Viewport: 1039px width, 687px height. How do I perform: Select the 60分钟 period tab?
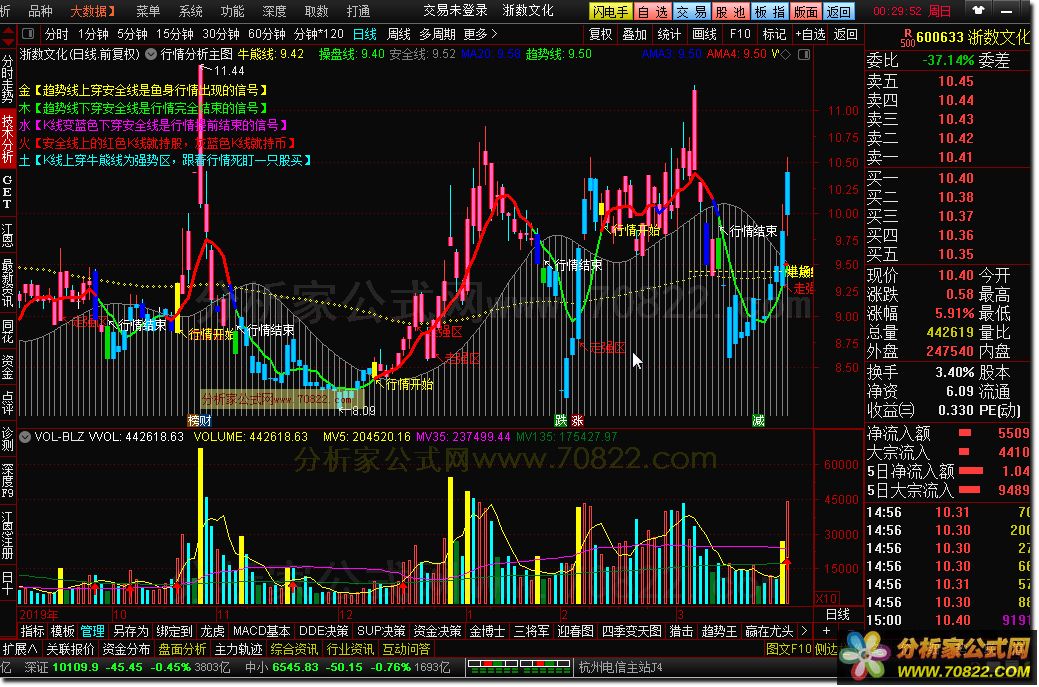tap(267, 34)
